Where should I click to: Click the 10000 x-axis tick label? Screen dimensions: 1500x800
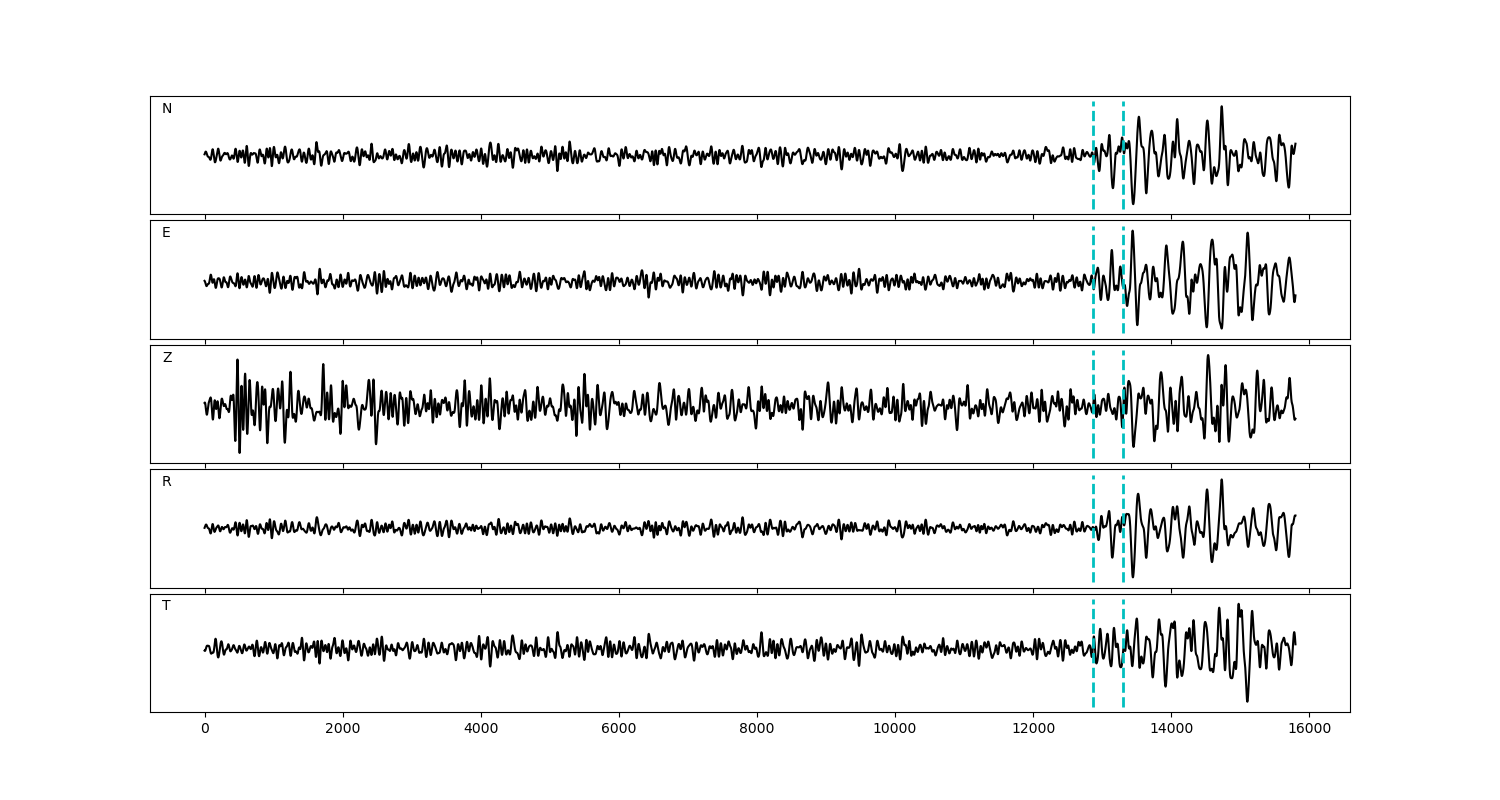click(895, 730)
